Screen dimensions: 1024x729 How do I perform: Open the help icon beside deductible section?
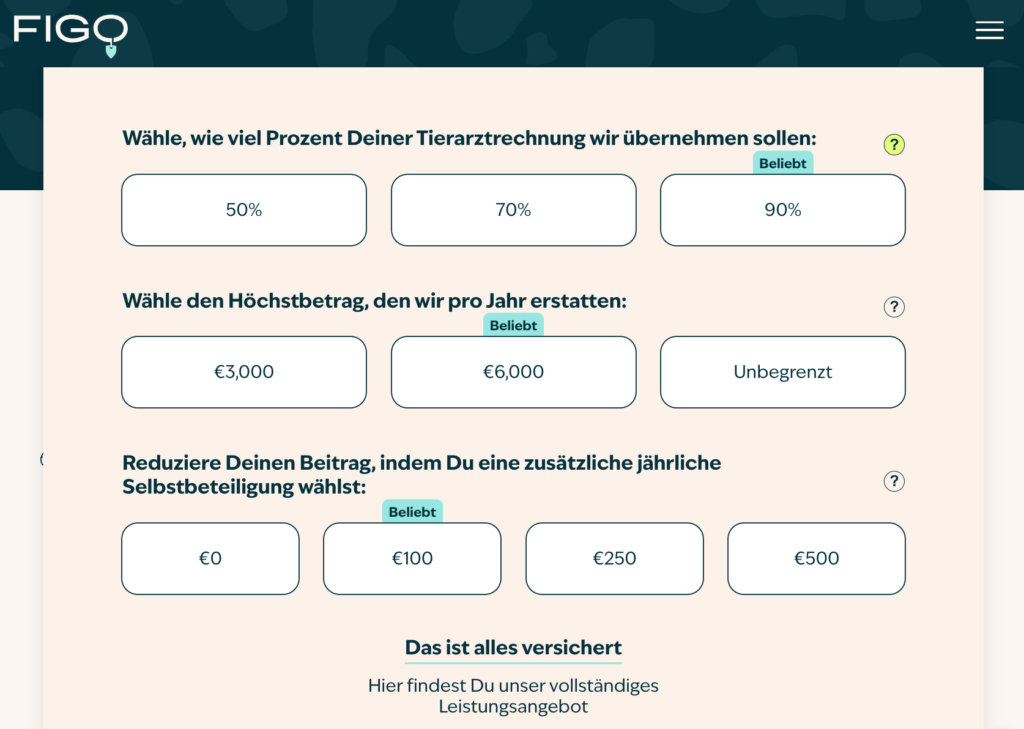pos(893,481)
